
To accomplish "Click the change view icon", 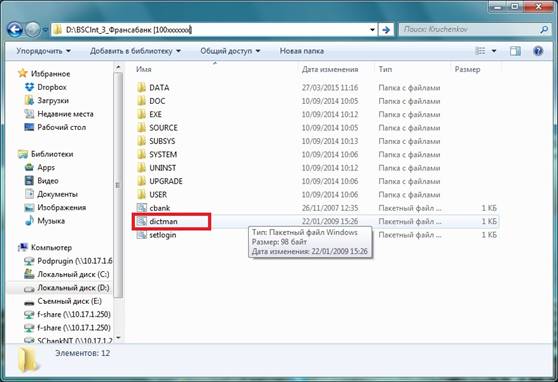I will 480,51.
